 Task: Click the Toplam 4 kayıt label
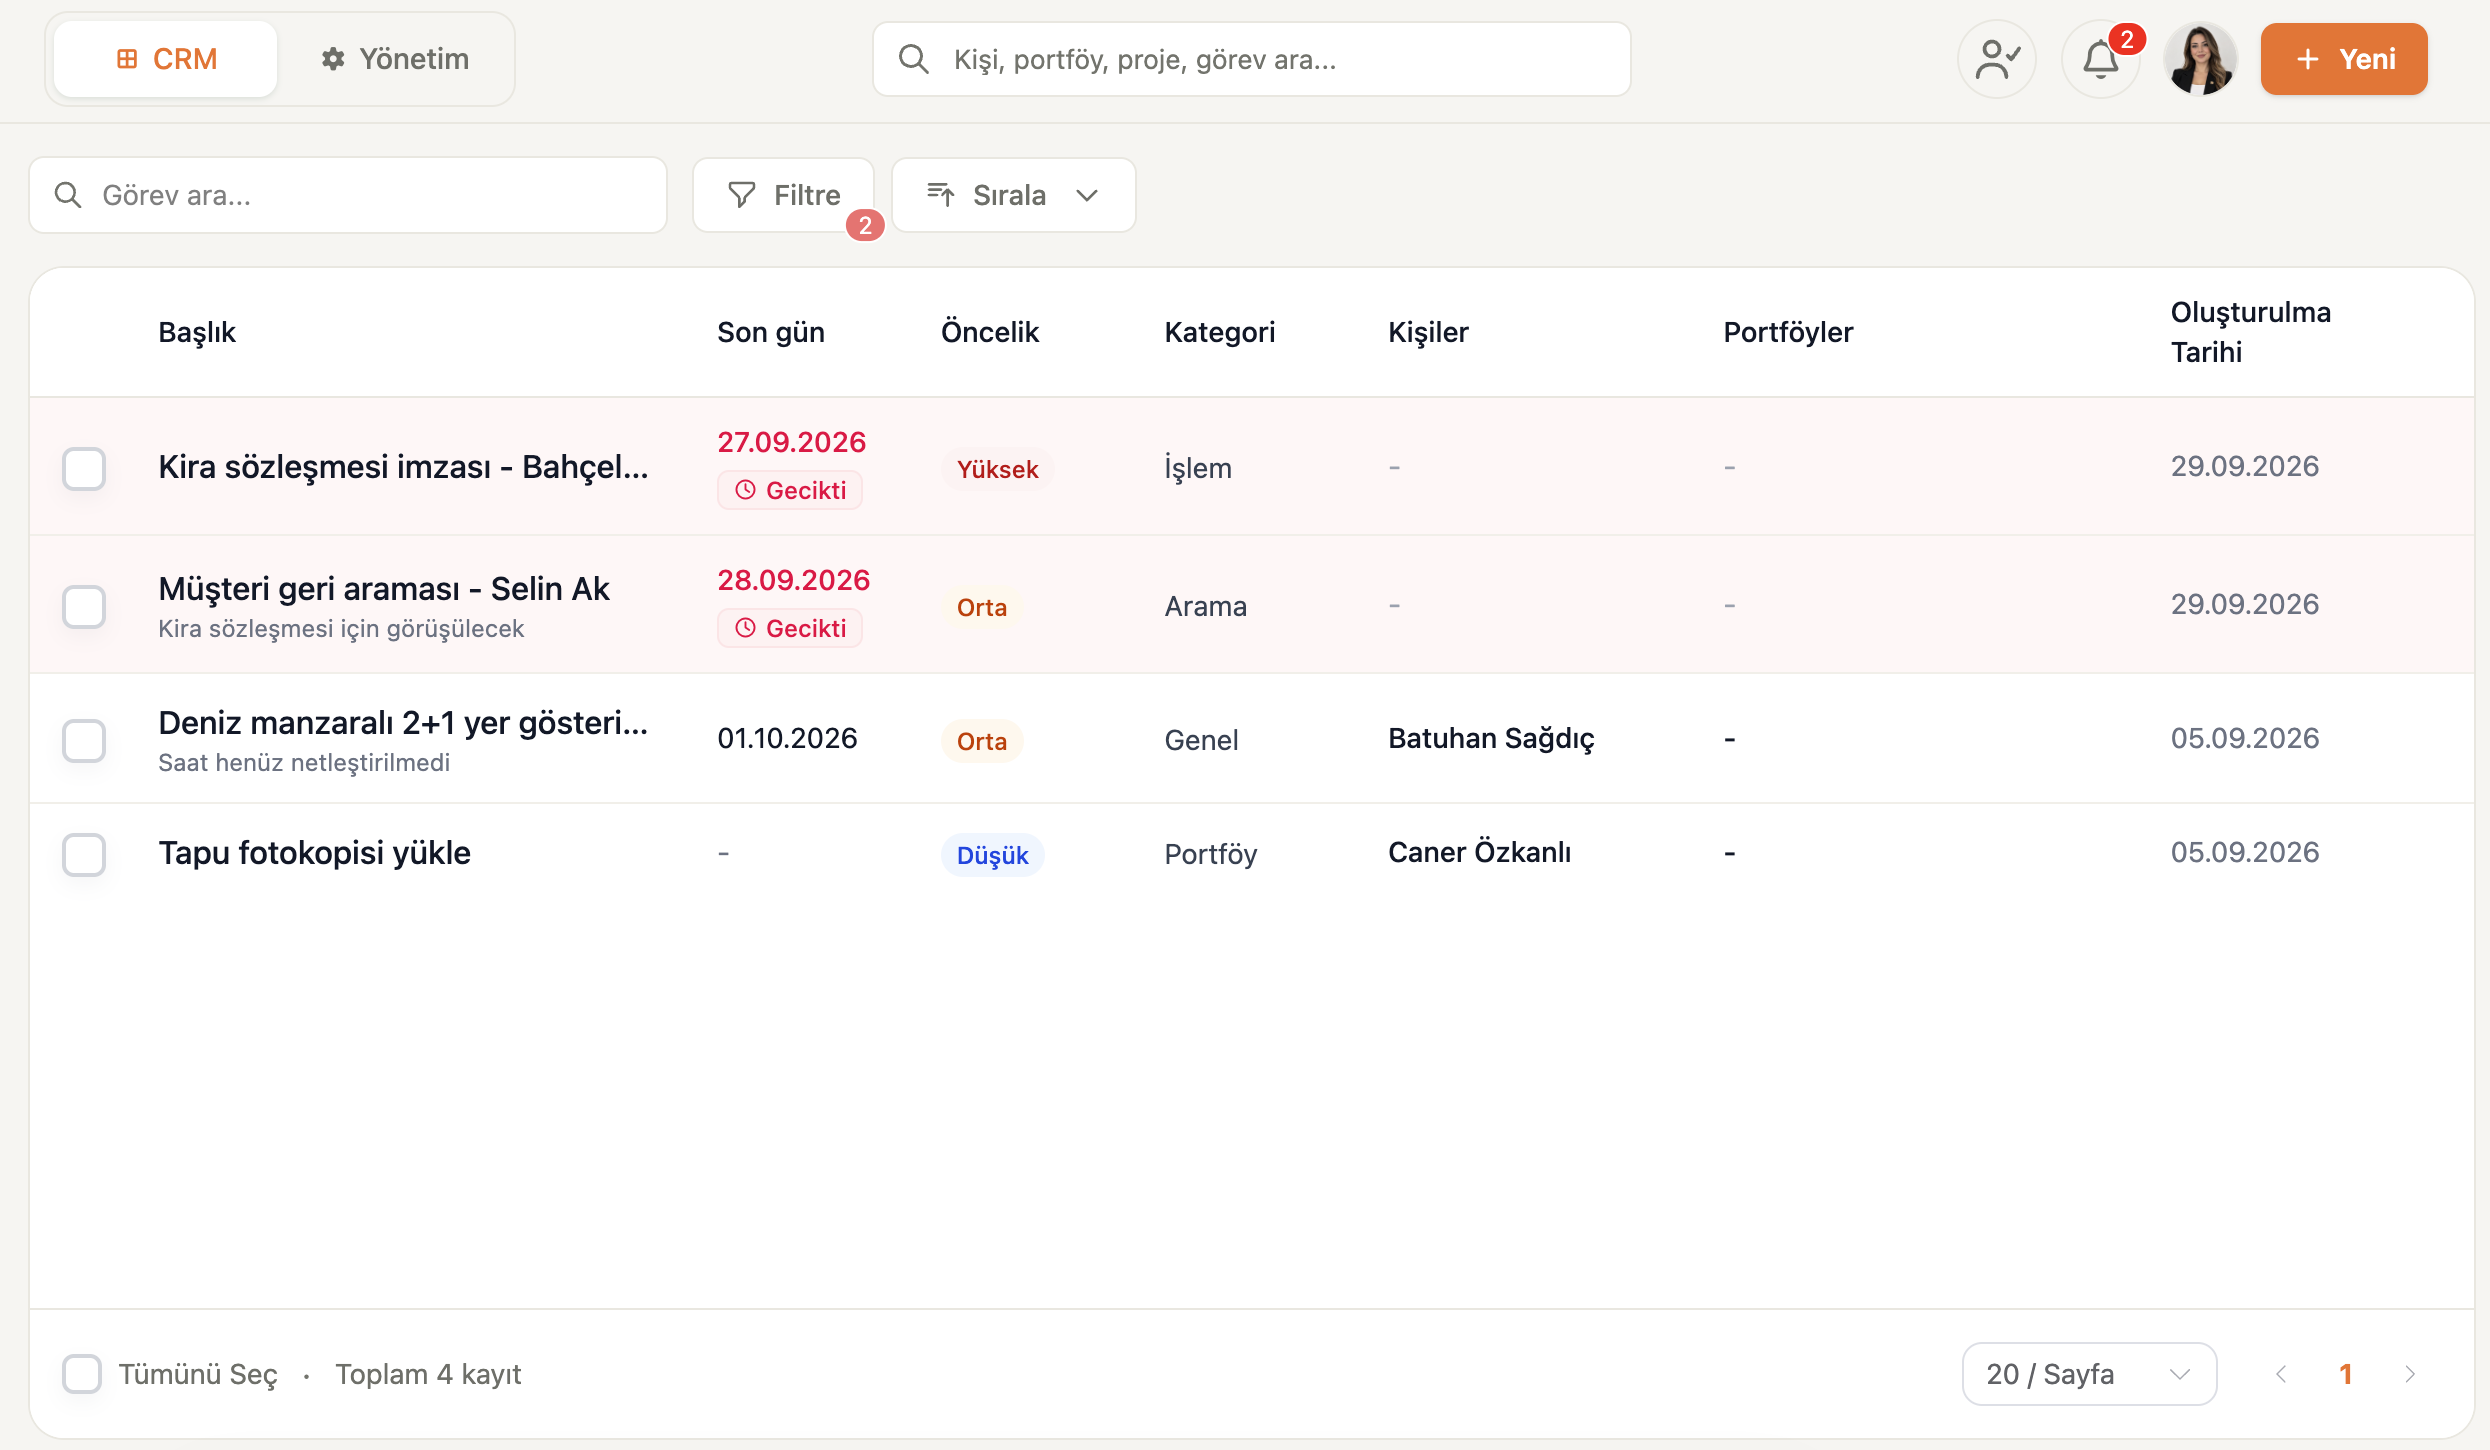tap(428, 1374)
